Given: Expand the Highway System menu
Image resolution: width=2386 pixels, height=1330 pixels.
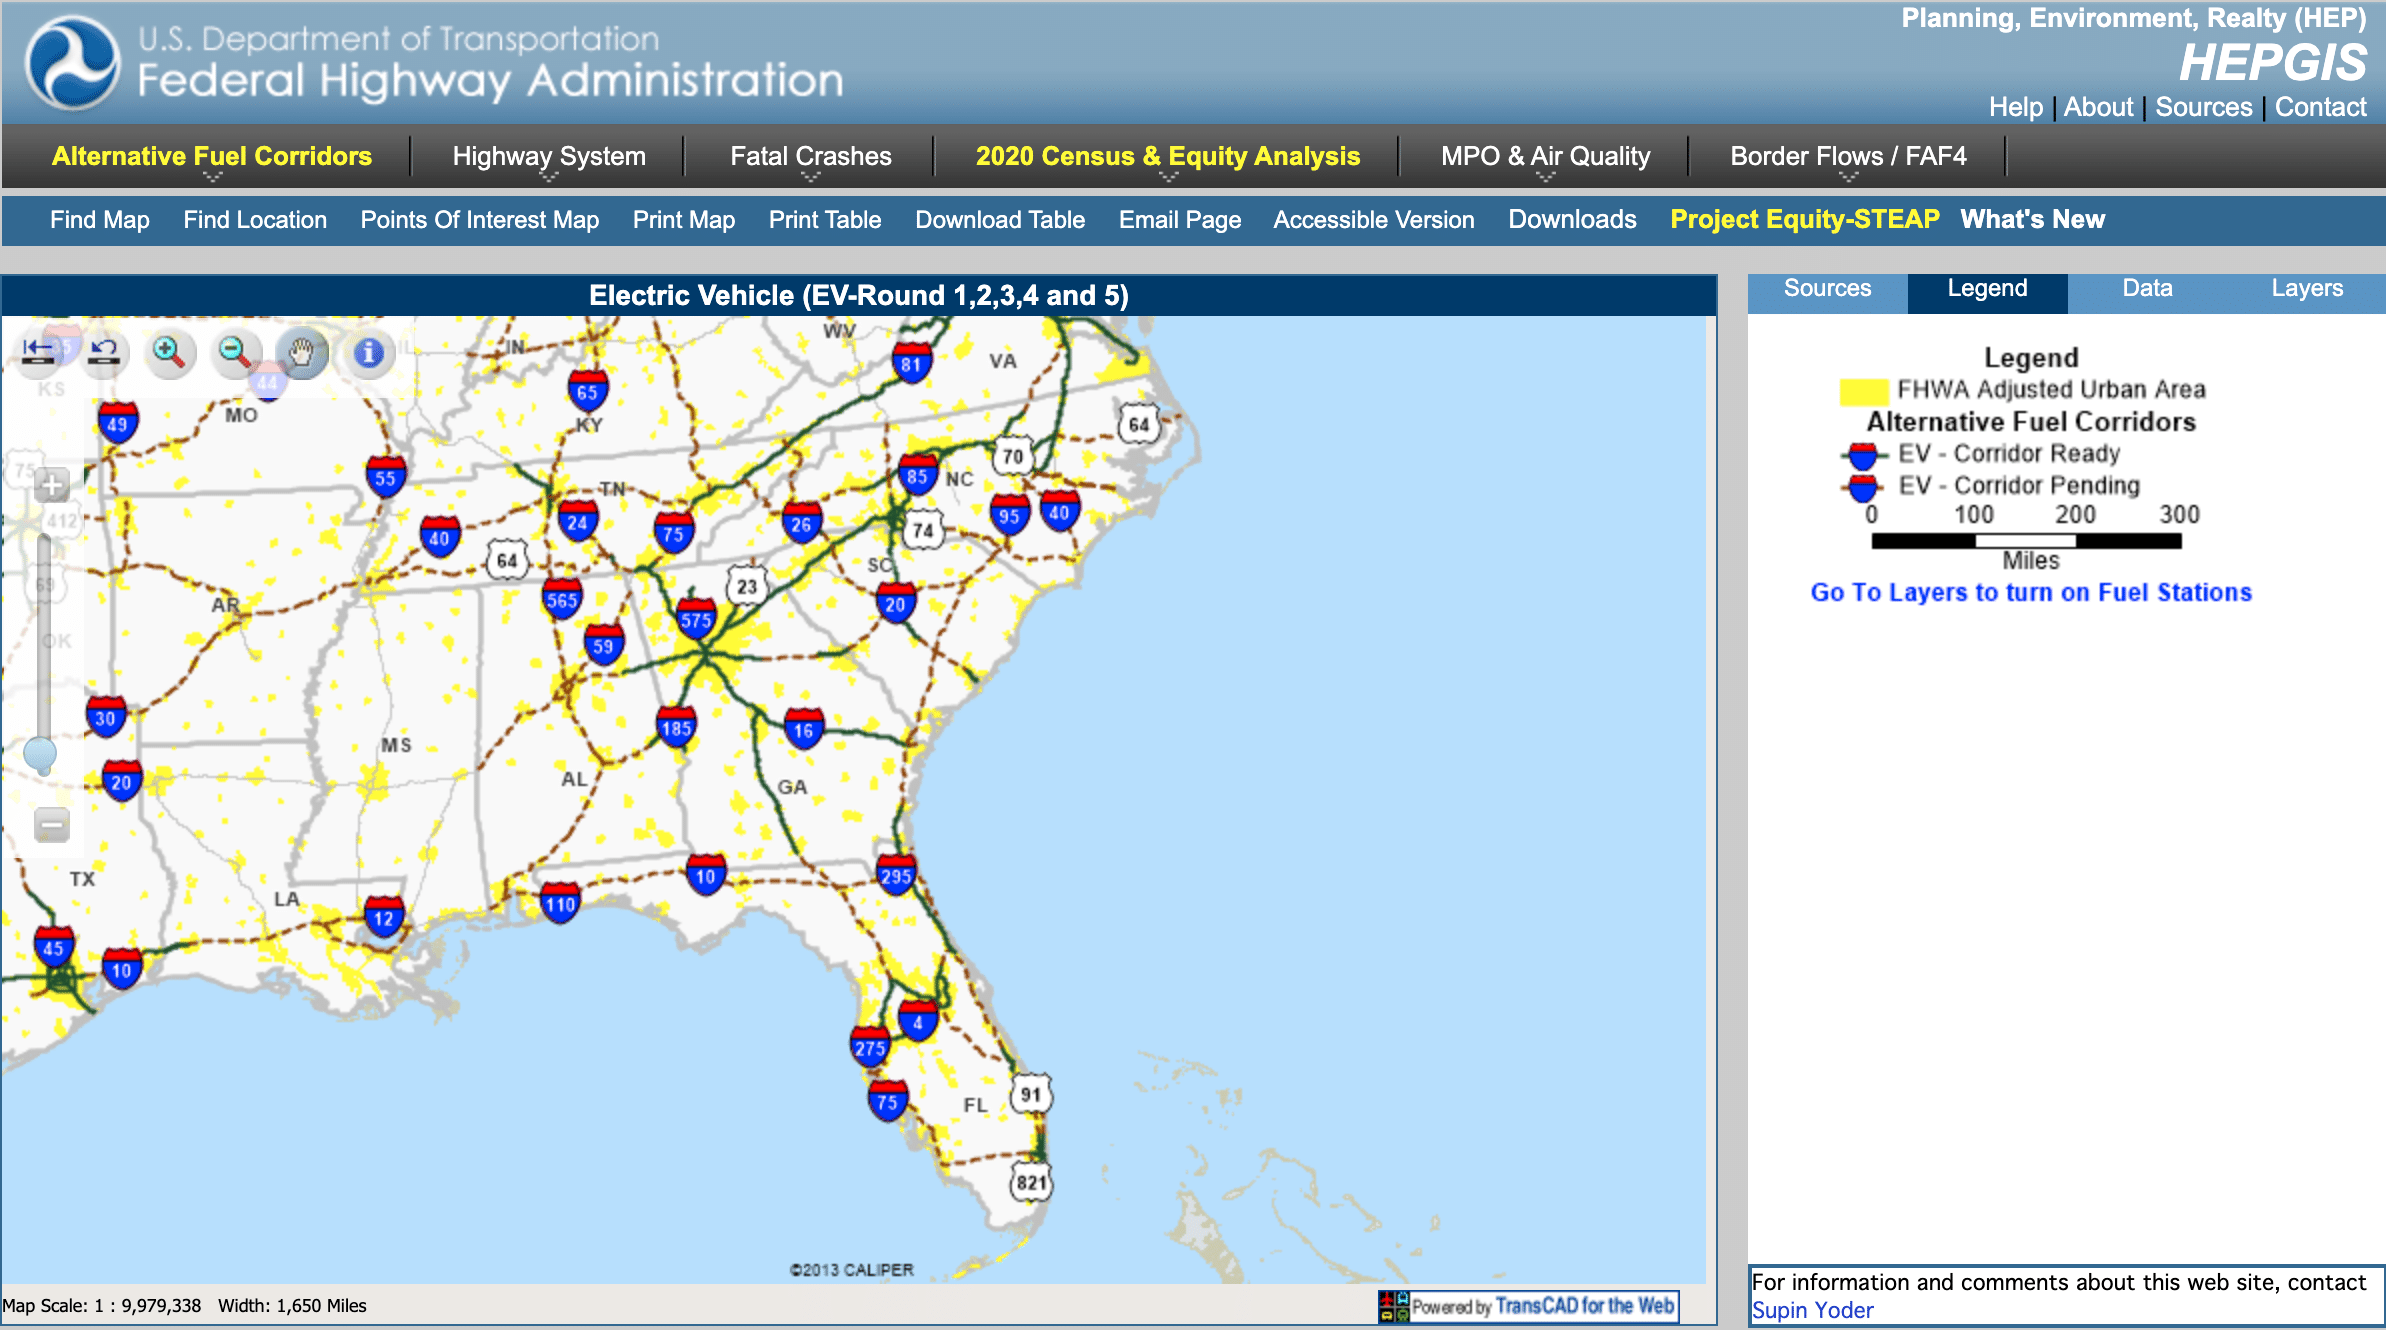Looking at the screenshot, I should [548, 157].
